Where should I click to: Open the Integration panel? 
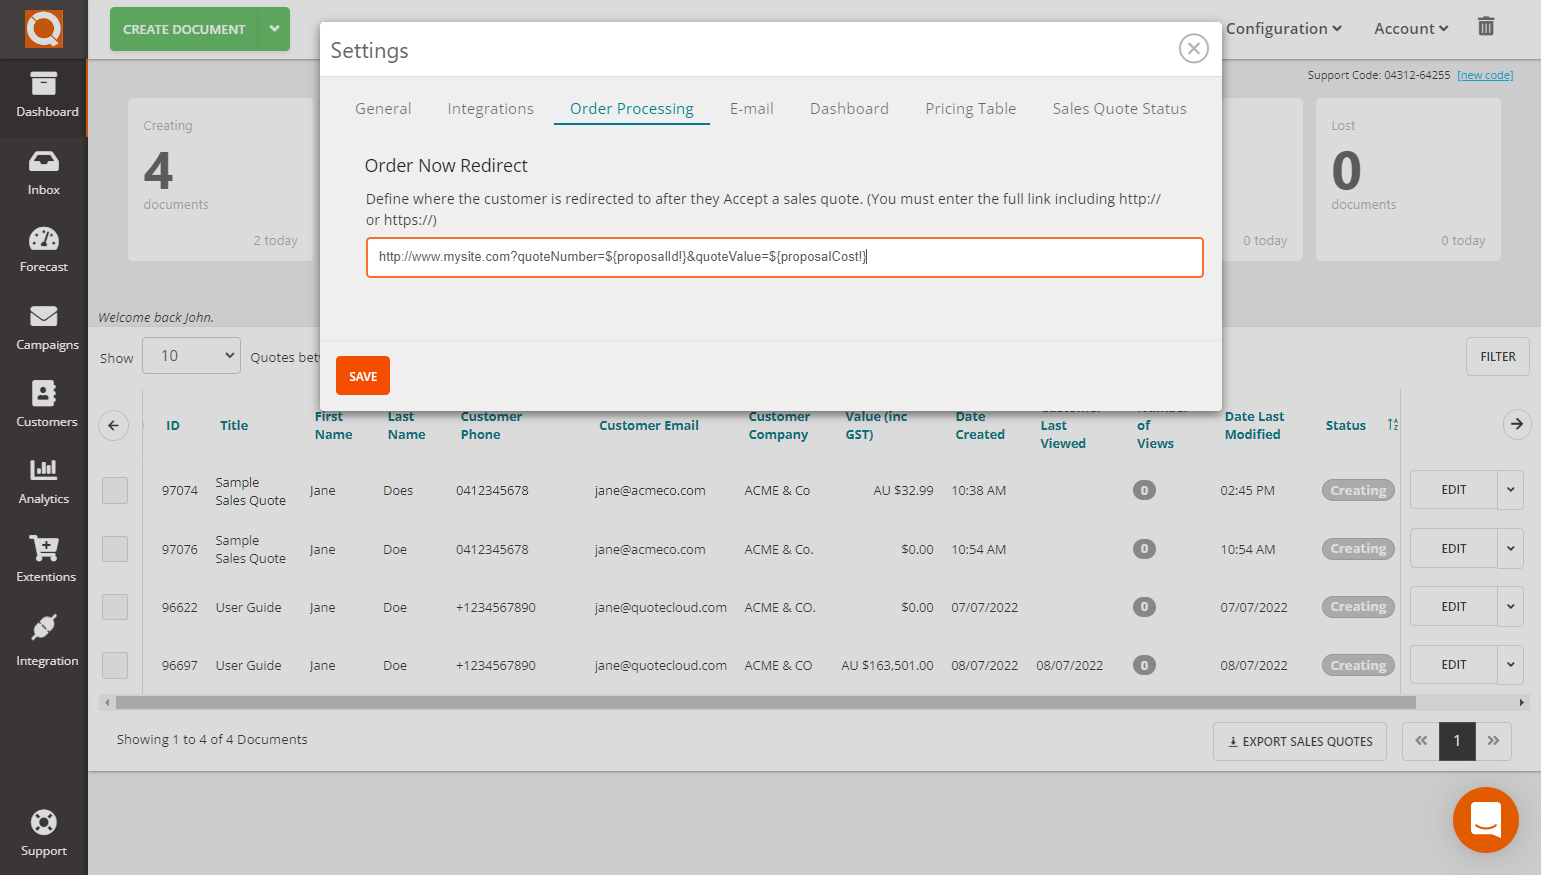coord(43,637)
